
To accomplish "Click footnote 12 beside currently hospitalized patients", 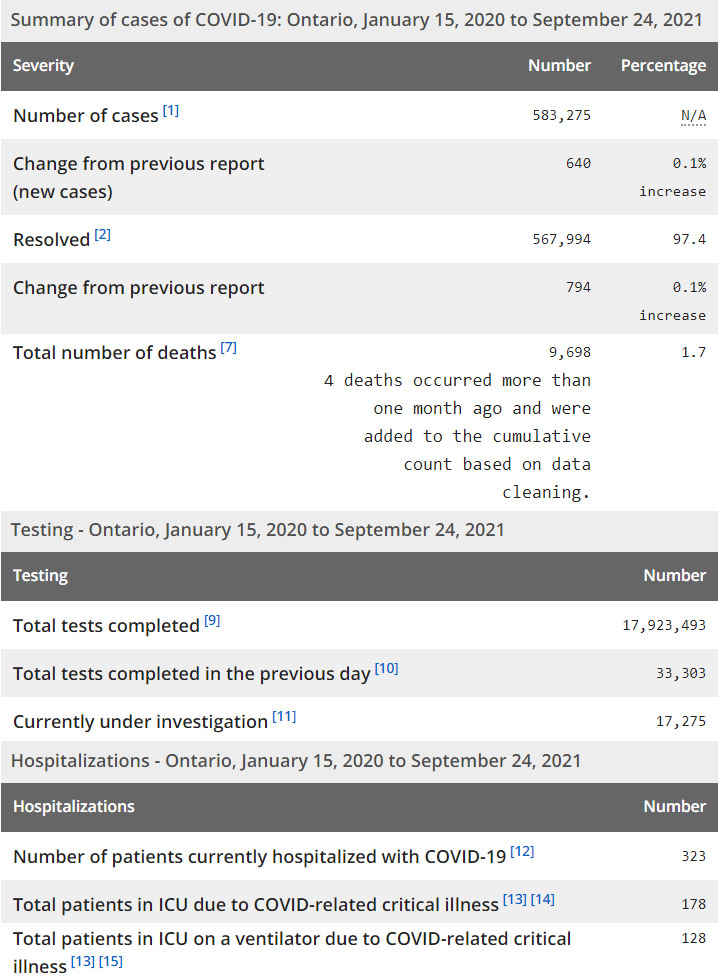I will 522,852.
